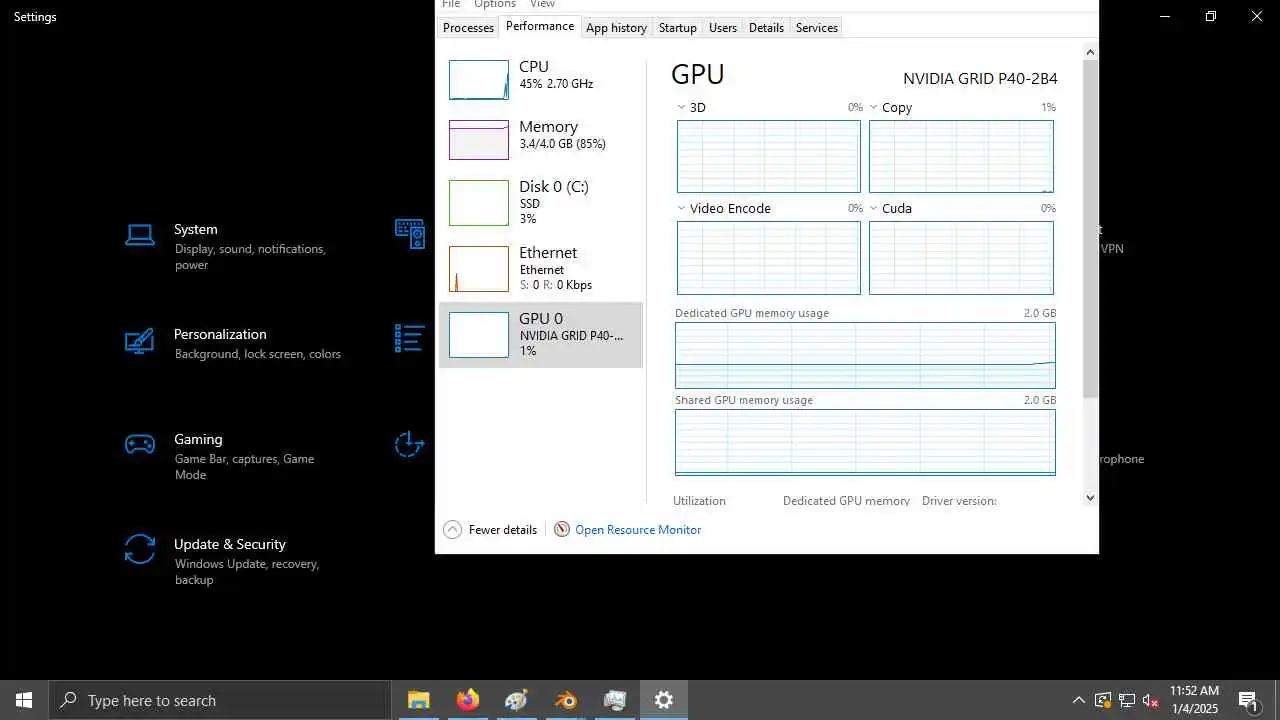The height and width of the screenshot is (720, 1280).
Task: Click the security tray icon beside the tray chevron
Action: [x=1102, y=700]
